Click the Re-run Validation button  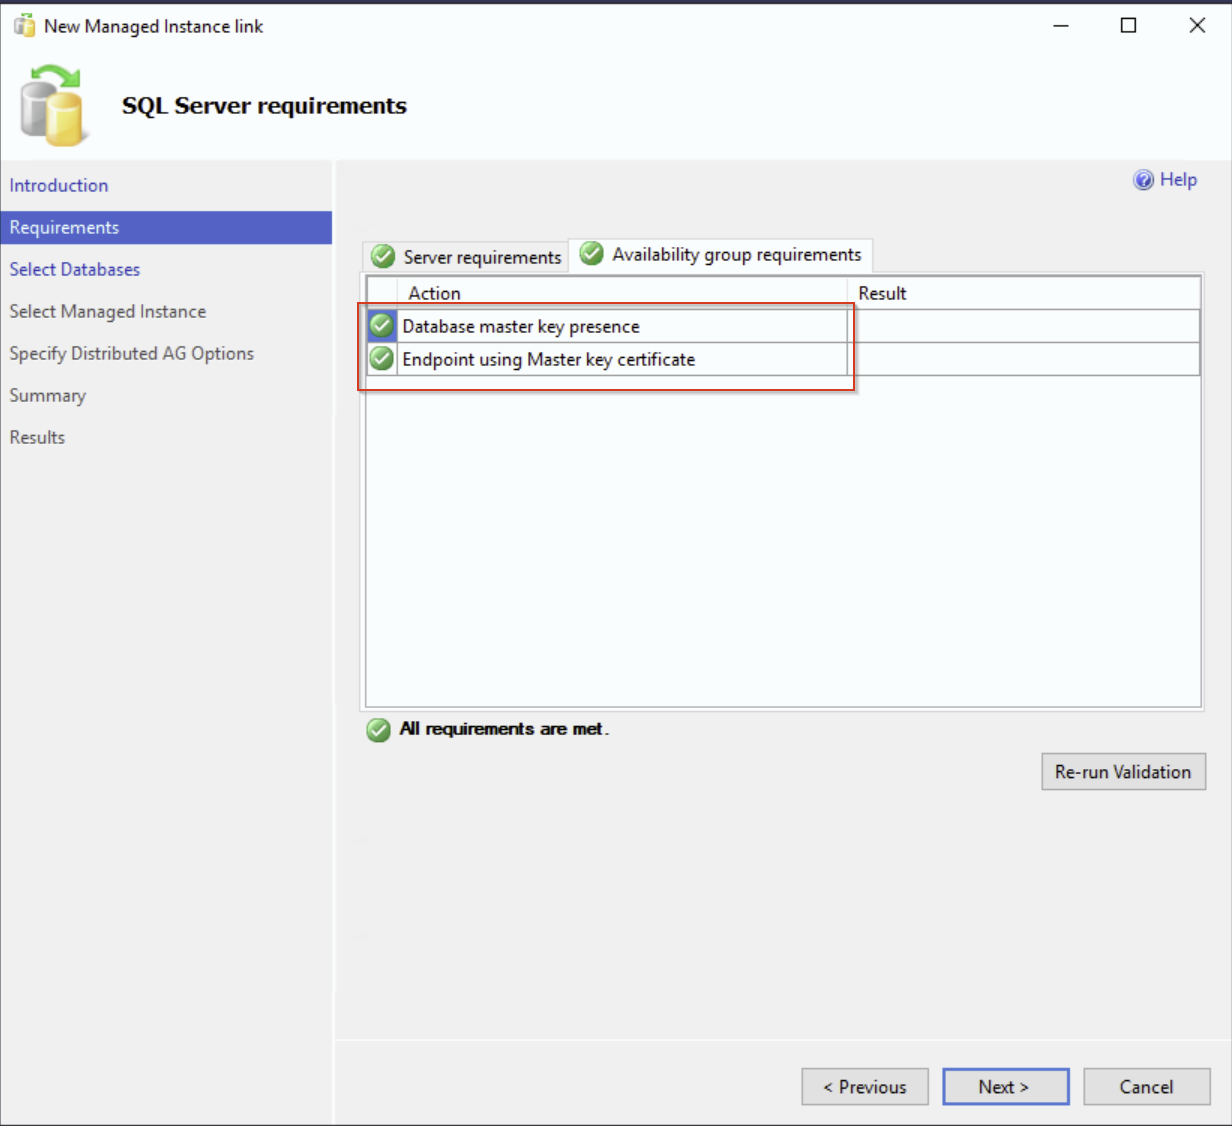[x=1123, y=772]
